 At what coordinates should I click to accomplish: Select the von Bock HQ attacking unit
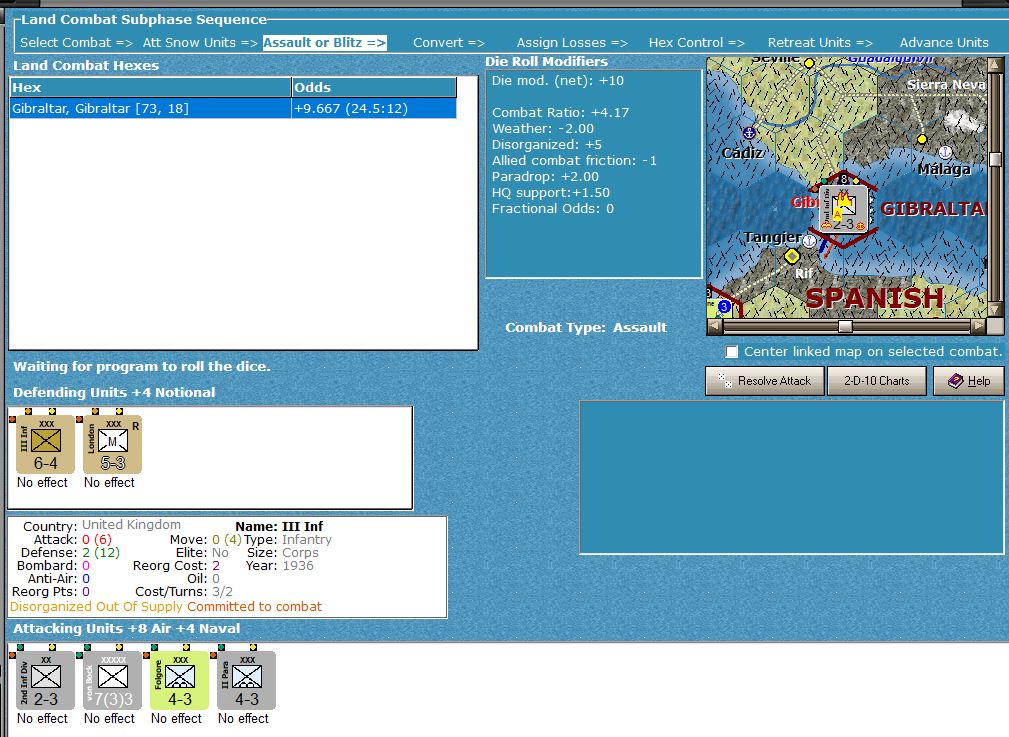point(112,680)
